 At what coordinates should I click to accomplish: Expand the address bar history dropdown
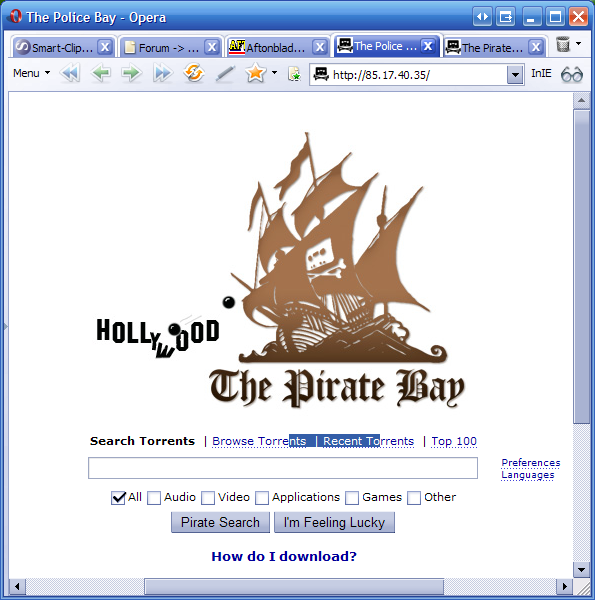pyautogui.click(x=515, y=75)
